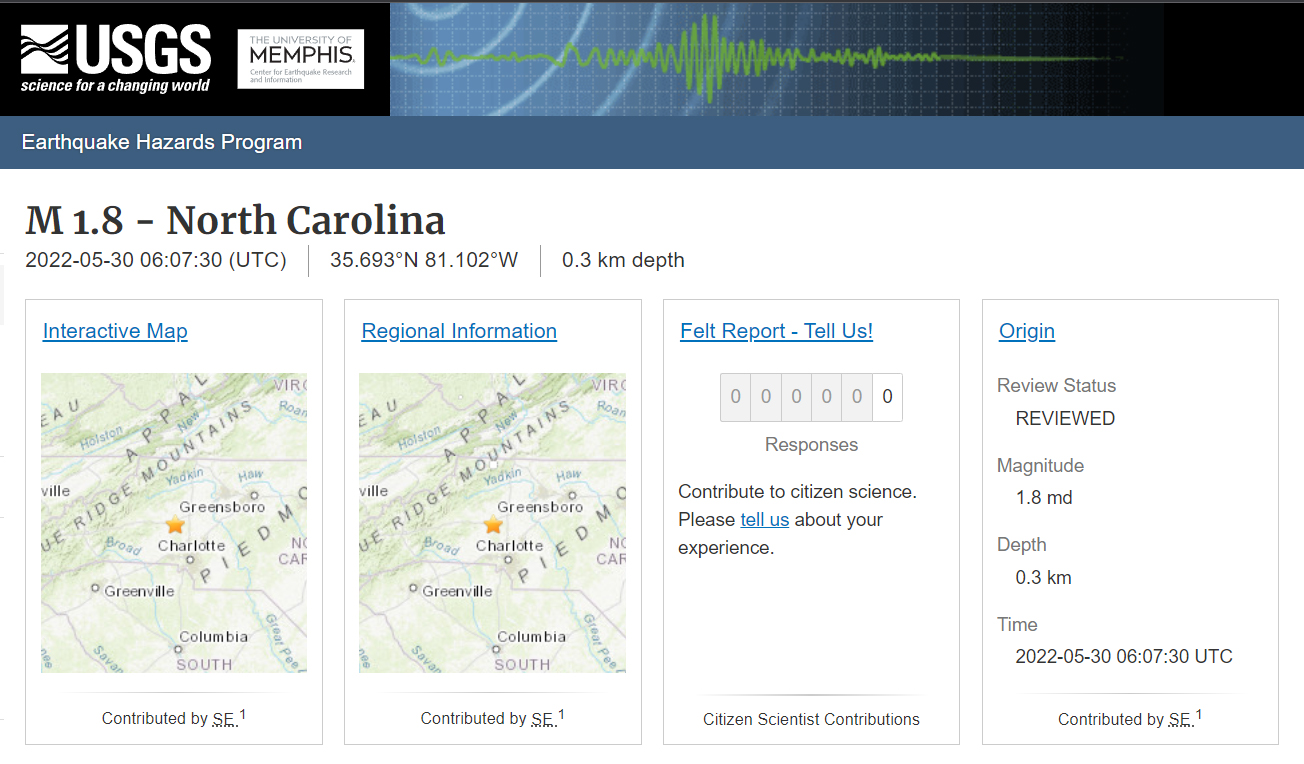Open the Interactive Map link
This screenshot has width=1304, height=764.
pos(115,331)
